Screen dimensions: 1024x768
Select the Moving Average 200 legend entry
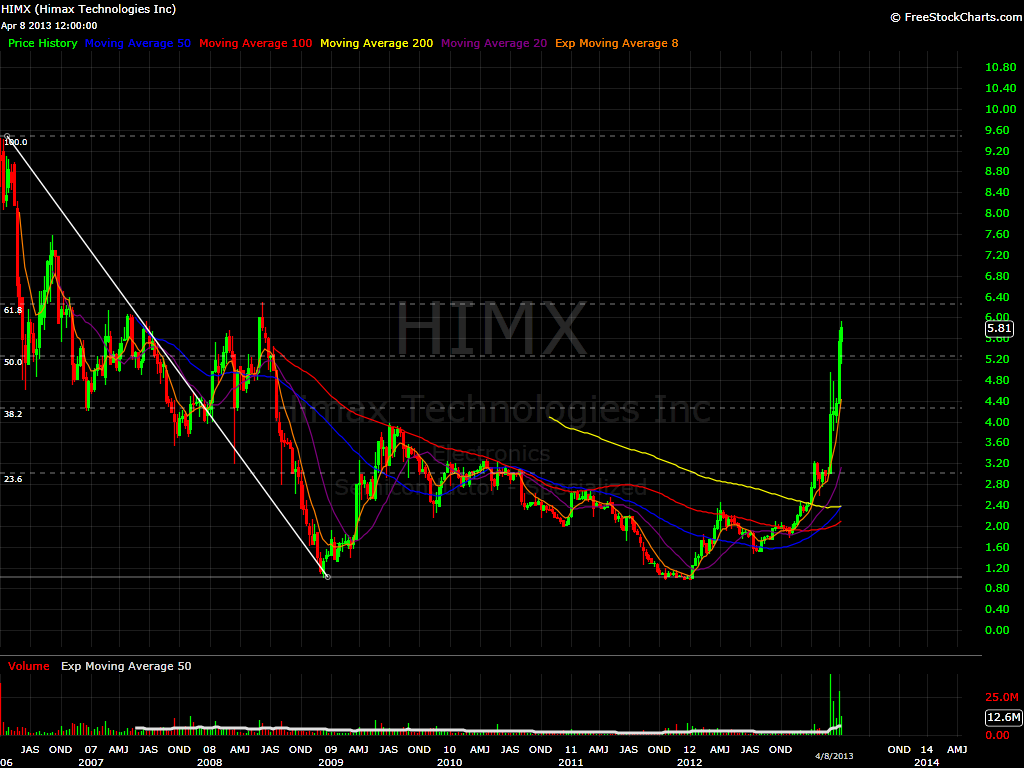[x=376, y=43]
